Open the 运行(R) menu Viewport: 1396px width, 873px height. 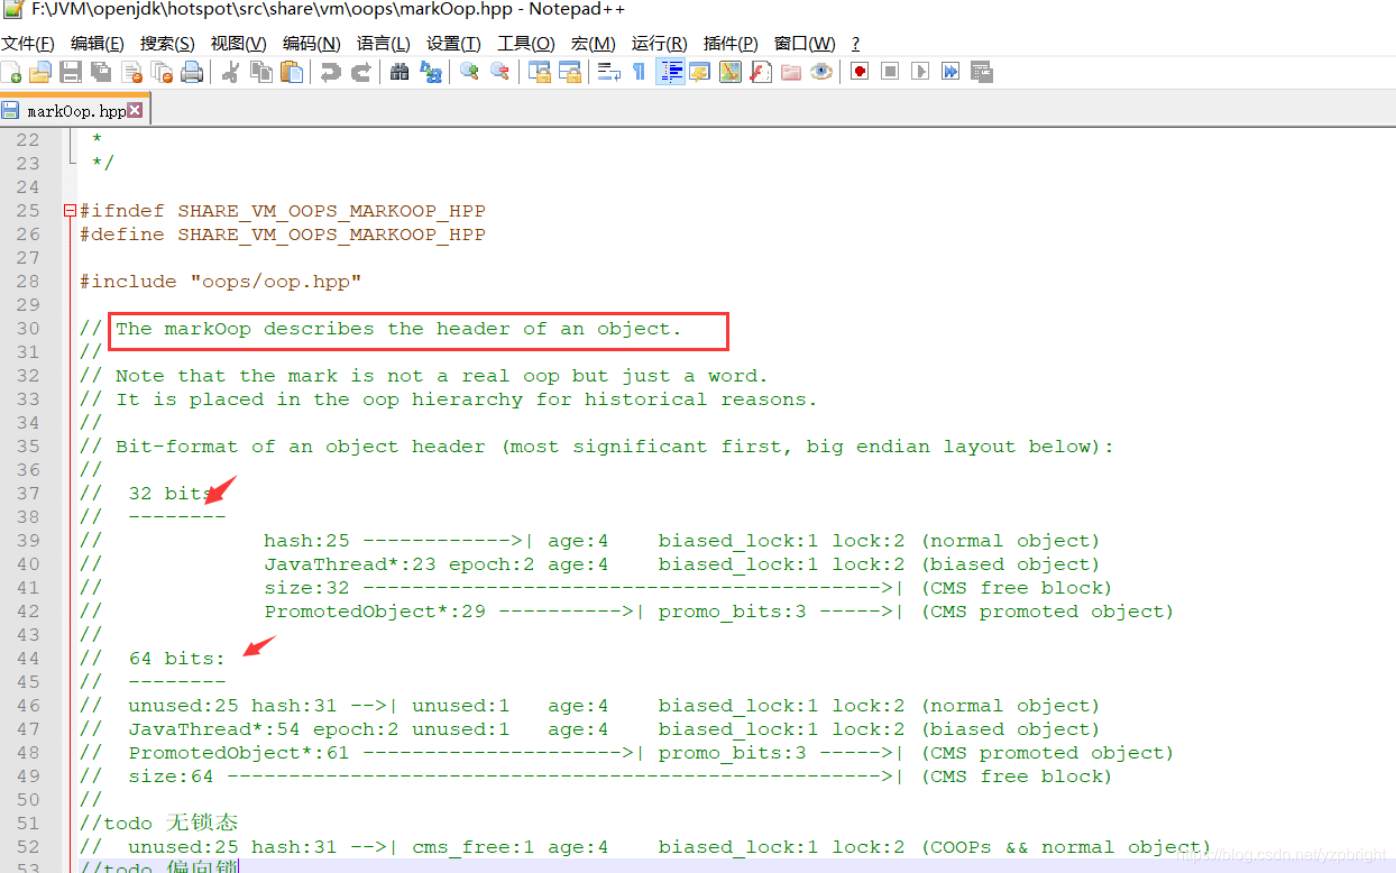point(659,43)
